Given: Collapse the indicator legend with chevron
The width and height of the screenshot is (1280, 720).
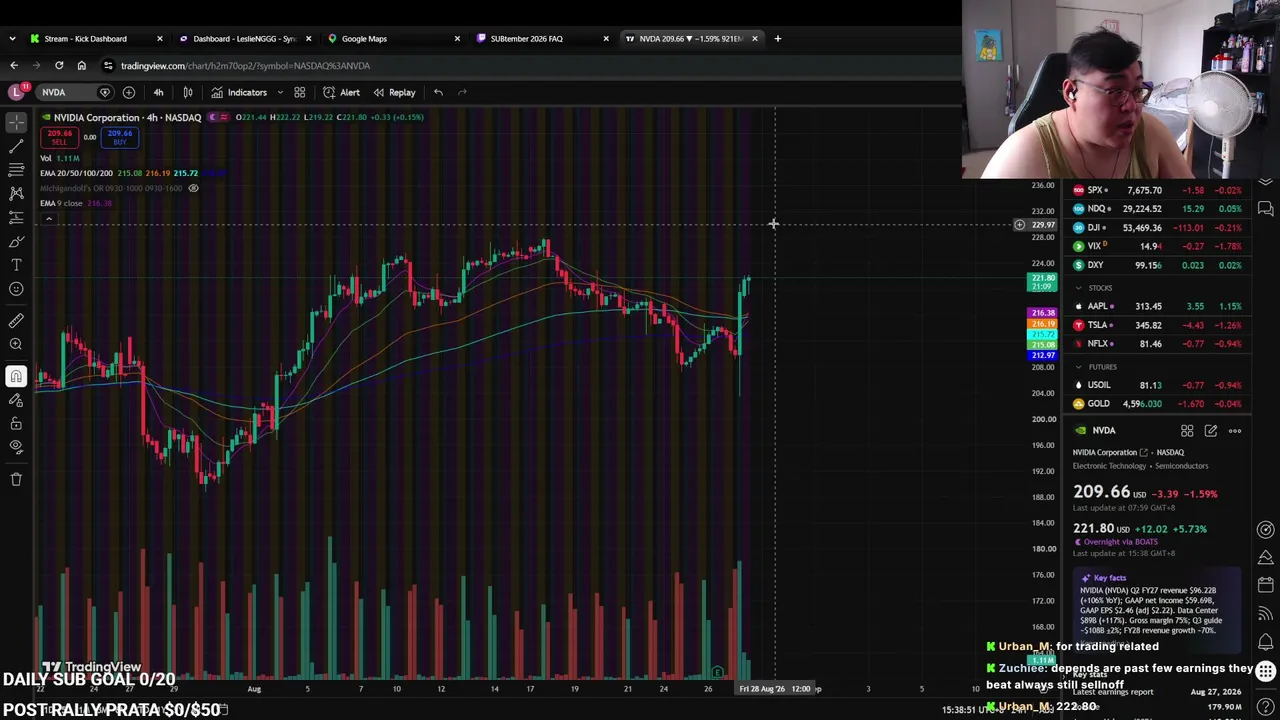Looking at the screenshot, I should [48, 218].
